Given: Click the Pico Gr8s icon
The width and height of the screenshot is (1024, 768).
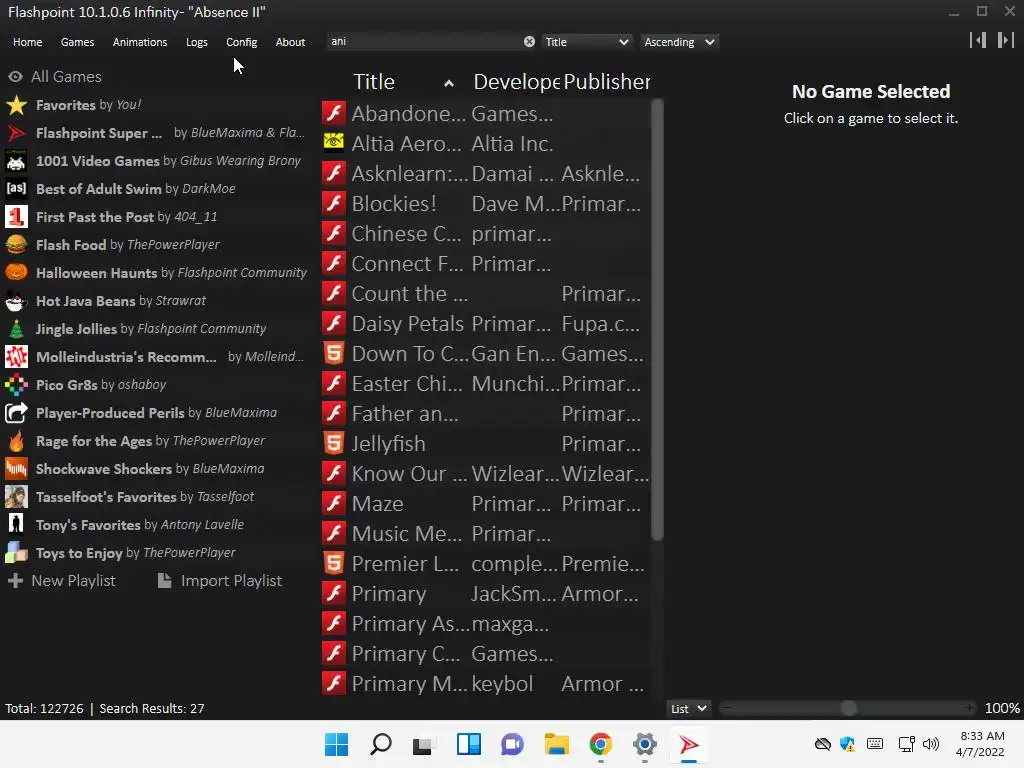Looking at the screenshot, I should point(16,385).
